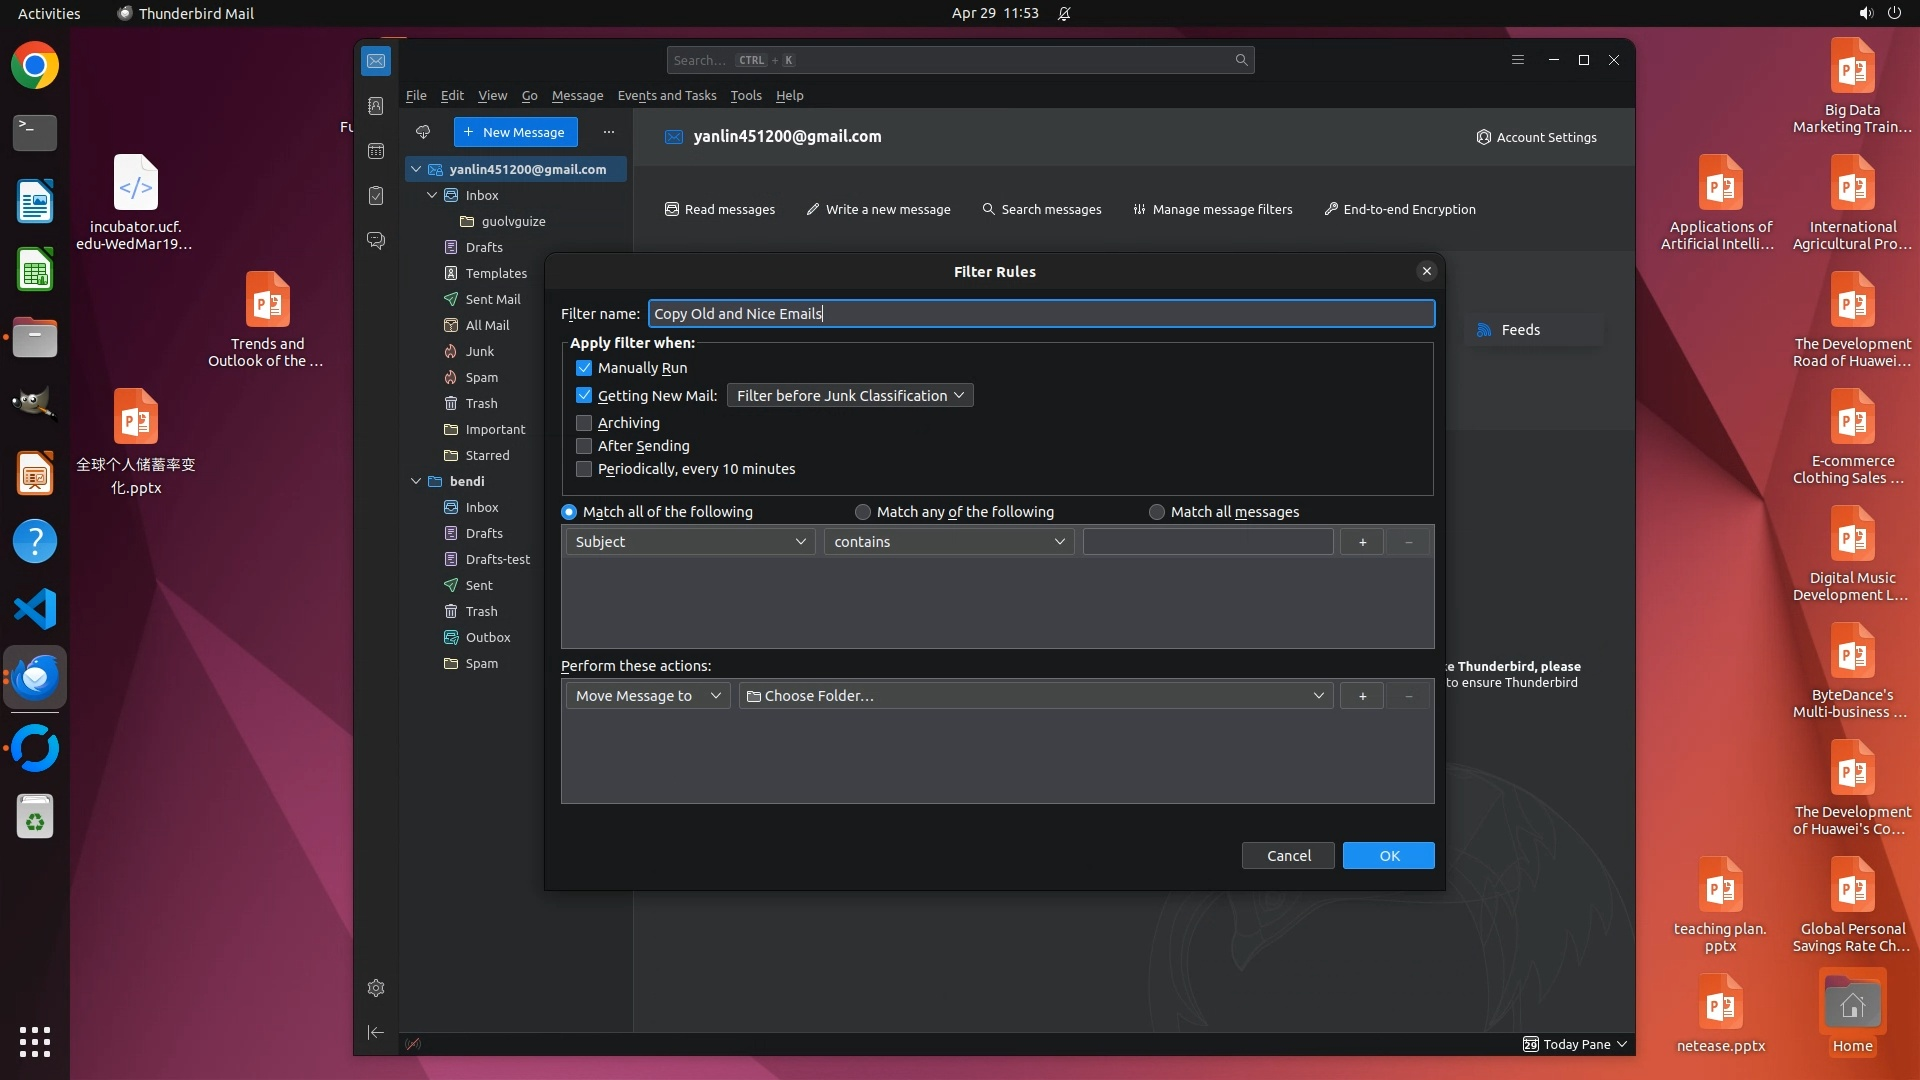Click the Get Messages cloud icon
The height and width of the screenshot is (1080, 1920).
tap(423, 132)
